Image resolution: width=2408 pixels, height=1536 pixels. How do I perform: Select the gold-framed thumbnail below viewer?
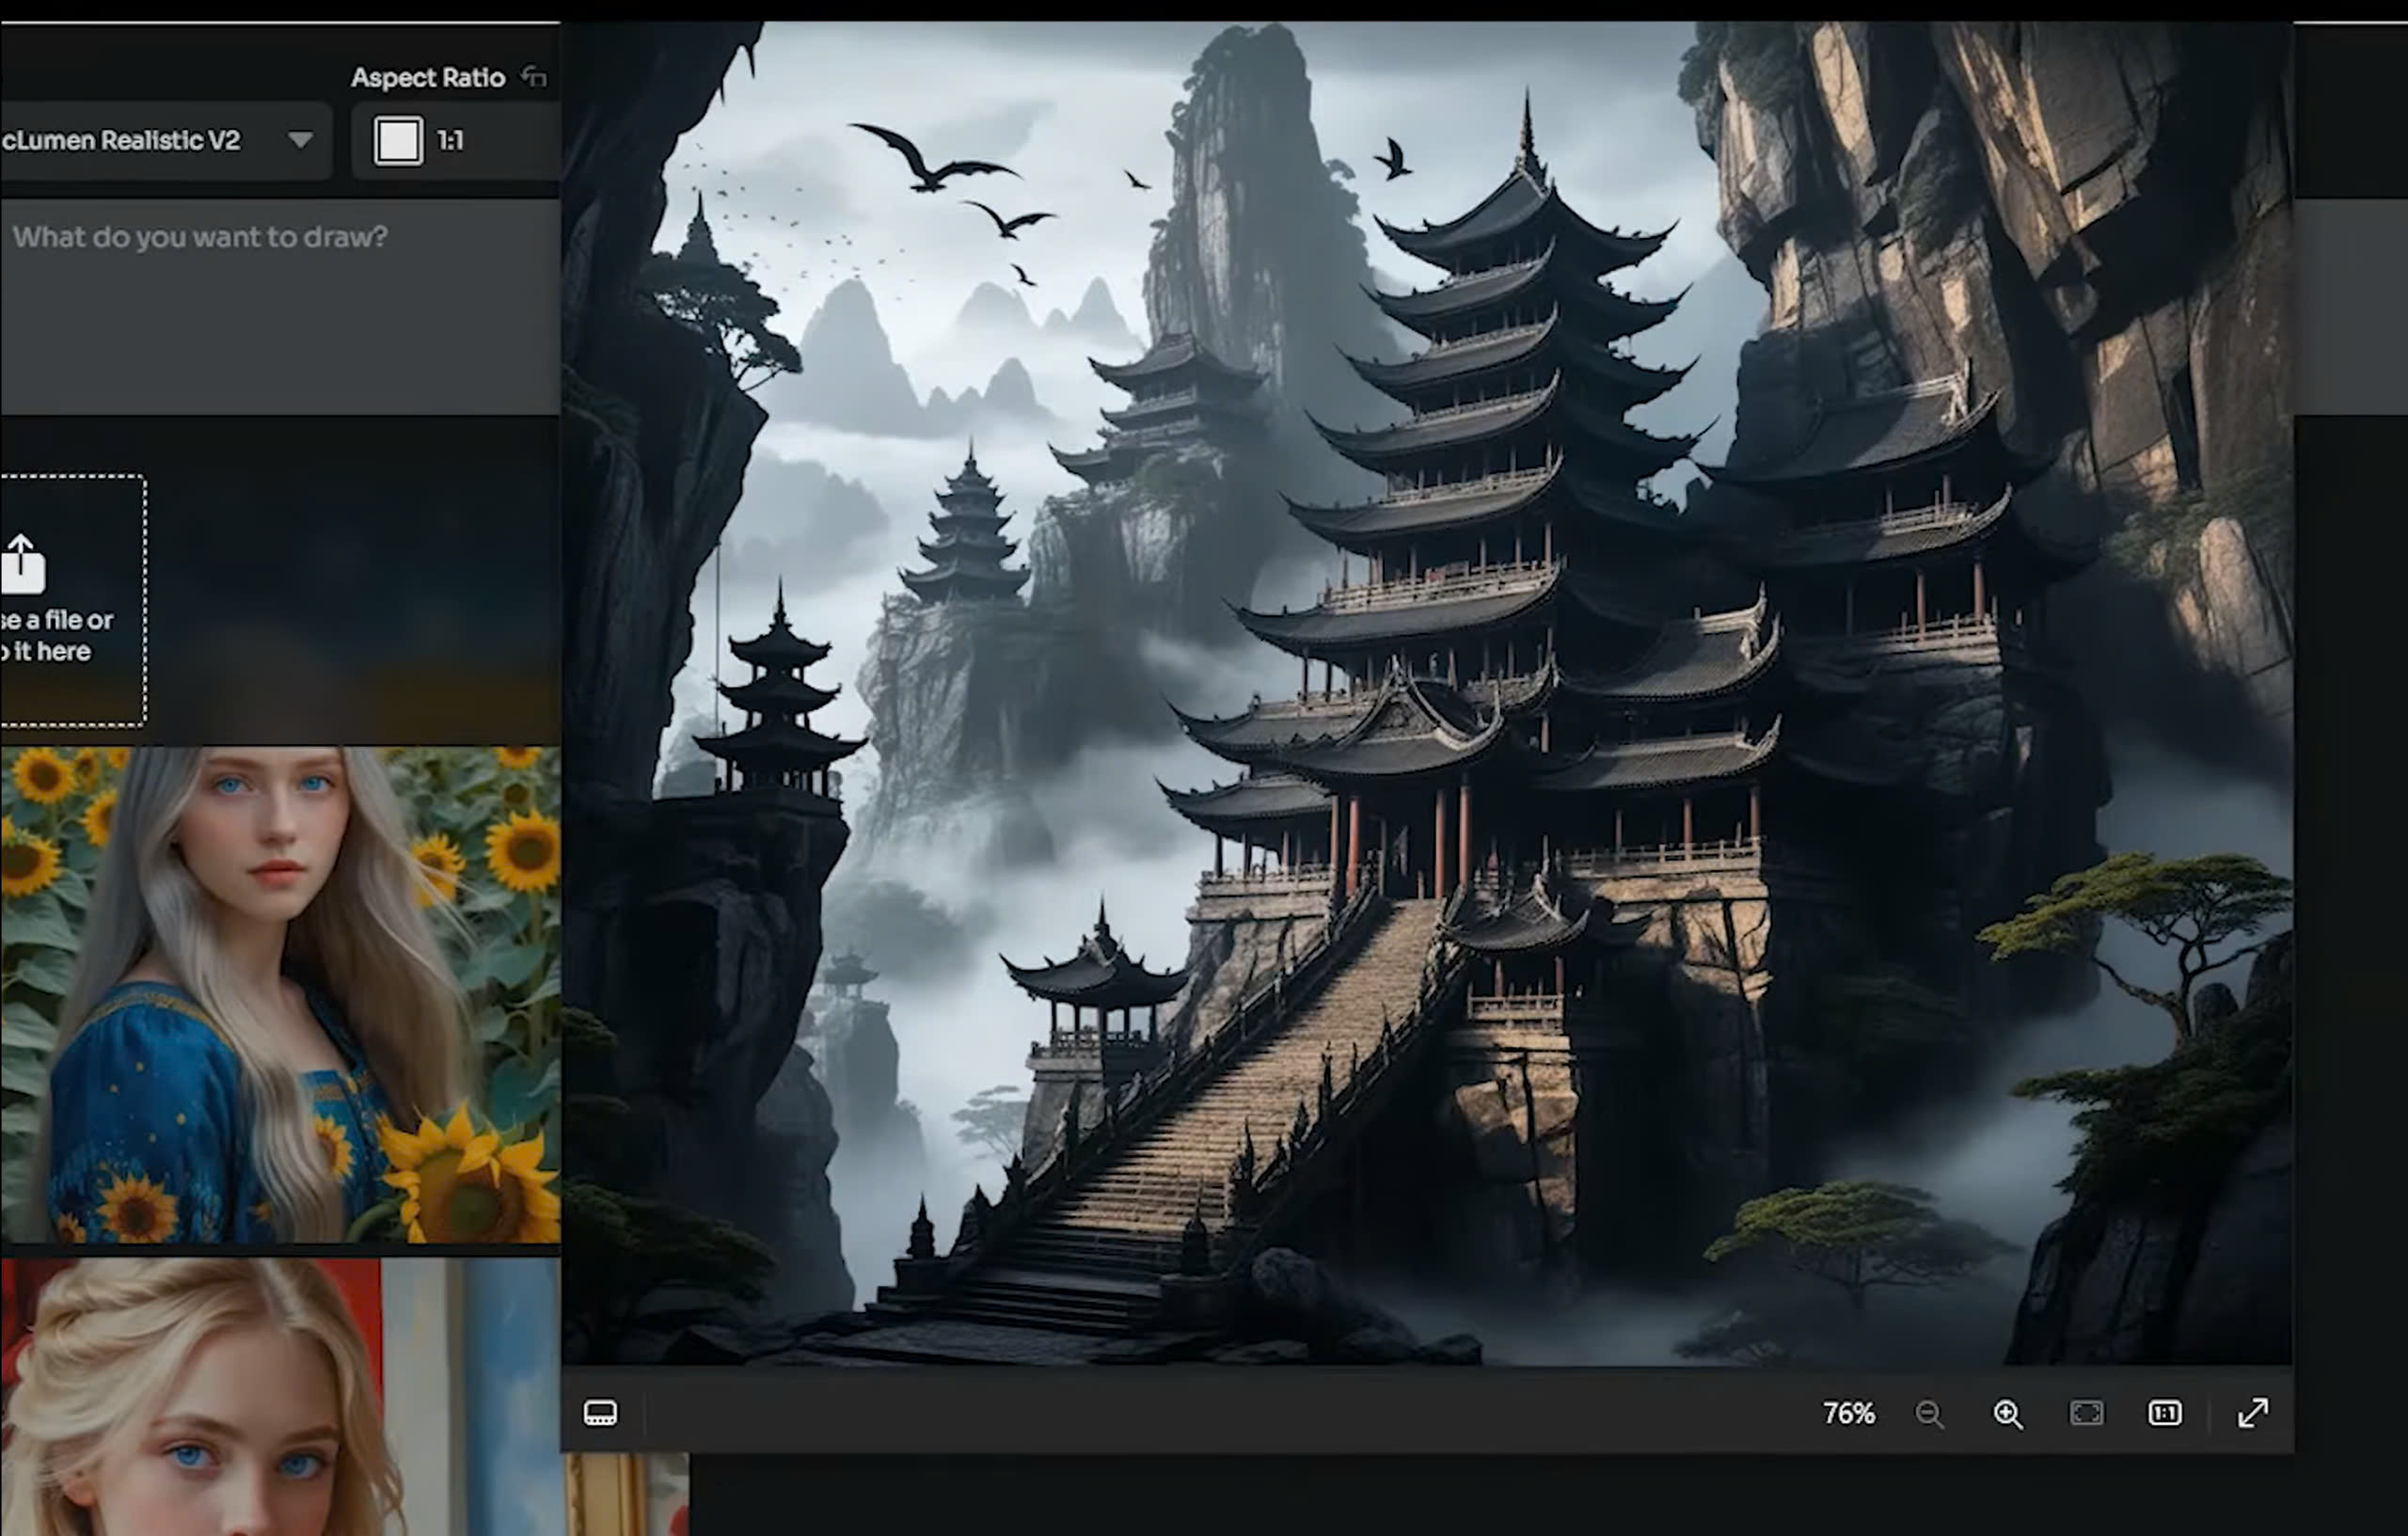click(627, 1495)
